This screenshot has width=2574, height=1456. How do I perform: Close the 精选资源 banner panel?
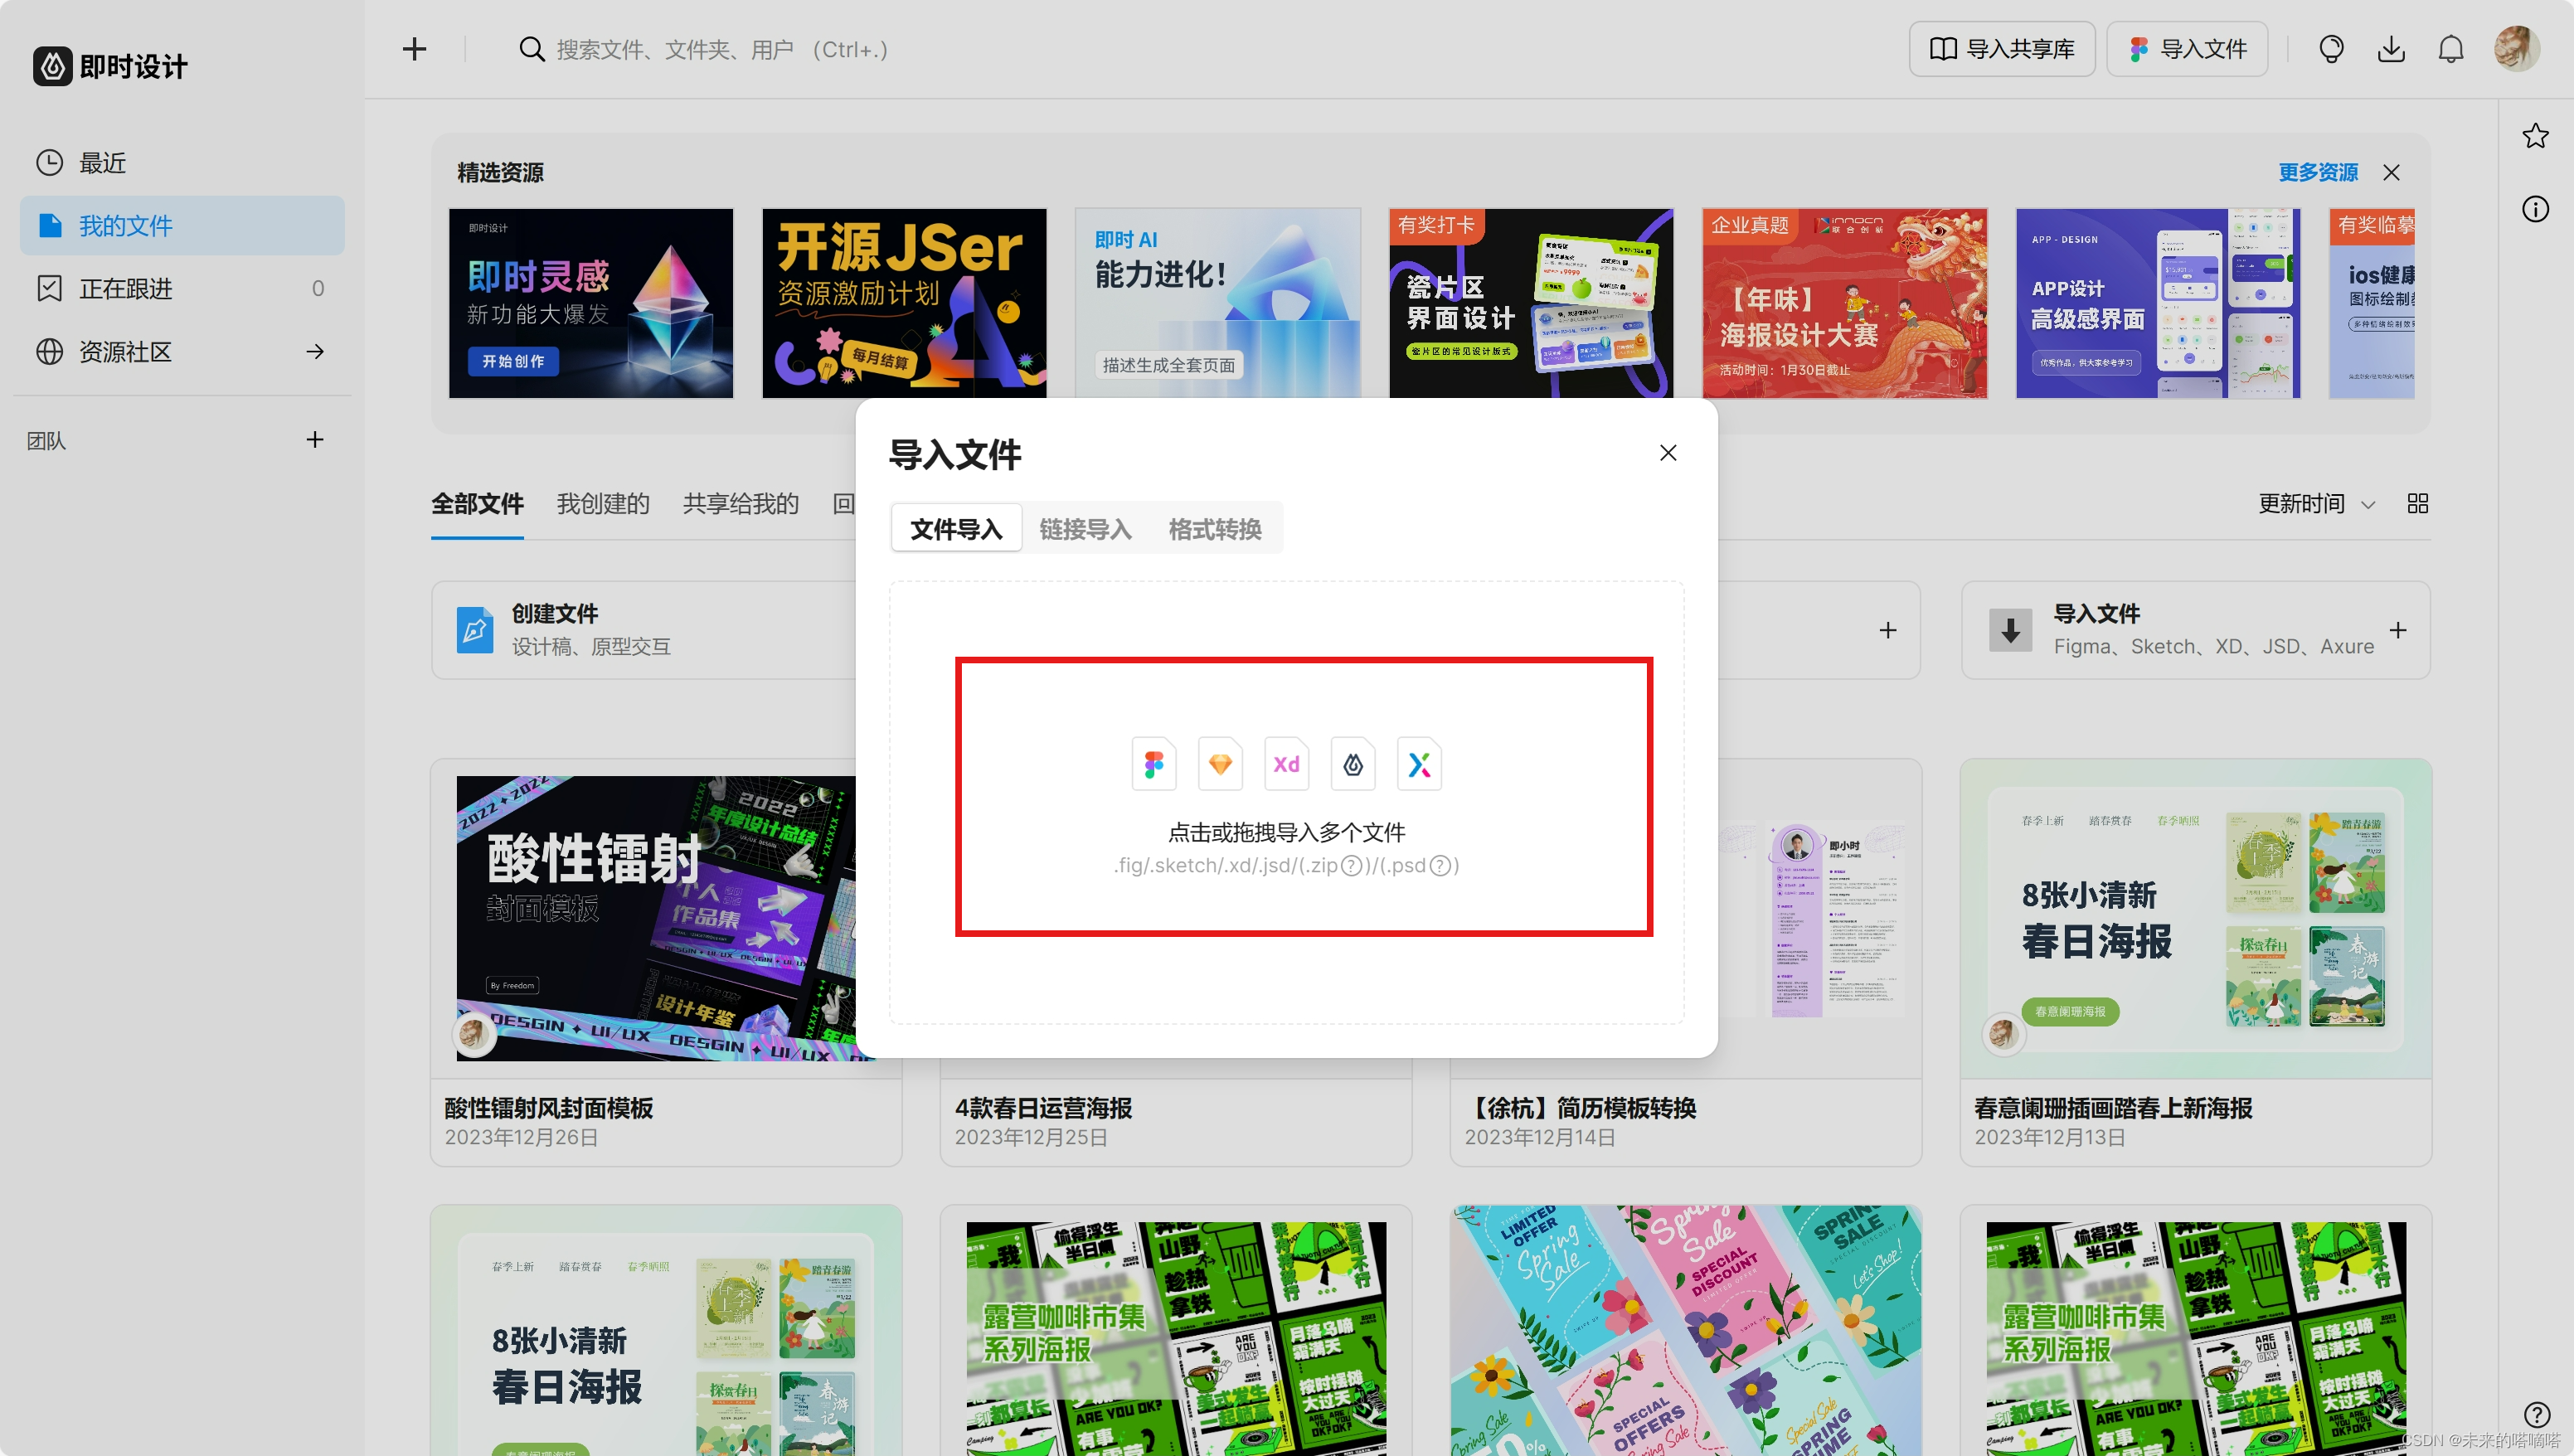(x=2391, y=172)
